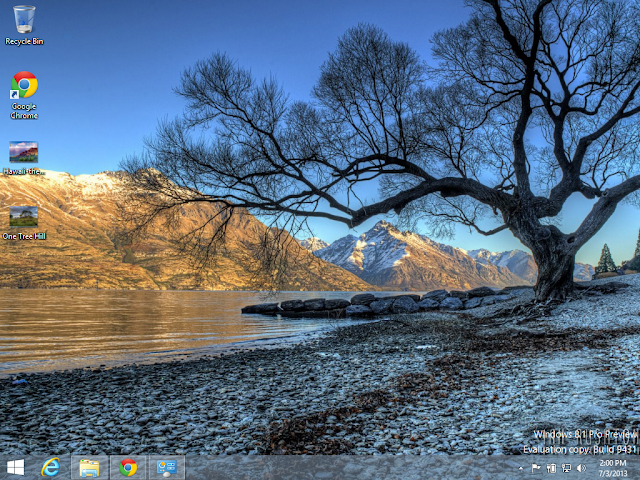Show hidden system tray icons
Screen dimensions: 640x480
[x=521, y=468]
